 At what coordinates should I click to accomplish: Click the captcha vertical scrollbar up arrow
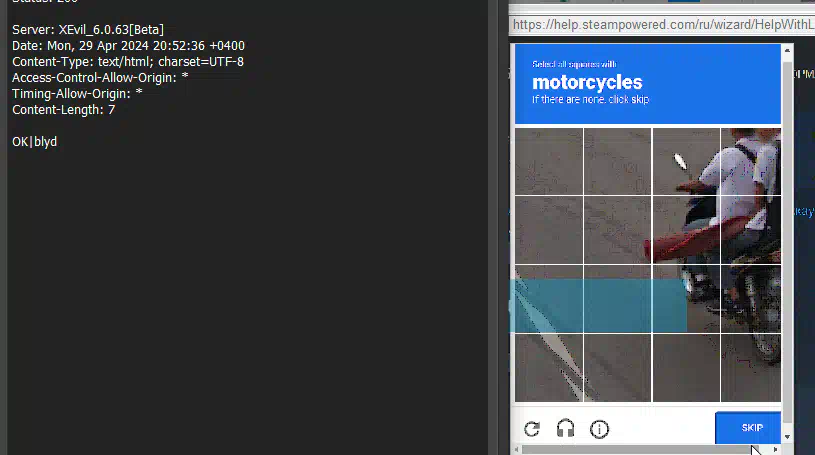(x=787, y=50)
